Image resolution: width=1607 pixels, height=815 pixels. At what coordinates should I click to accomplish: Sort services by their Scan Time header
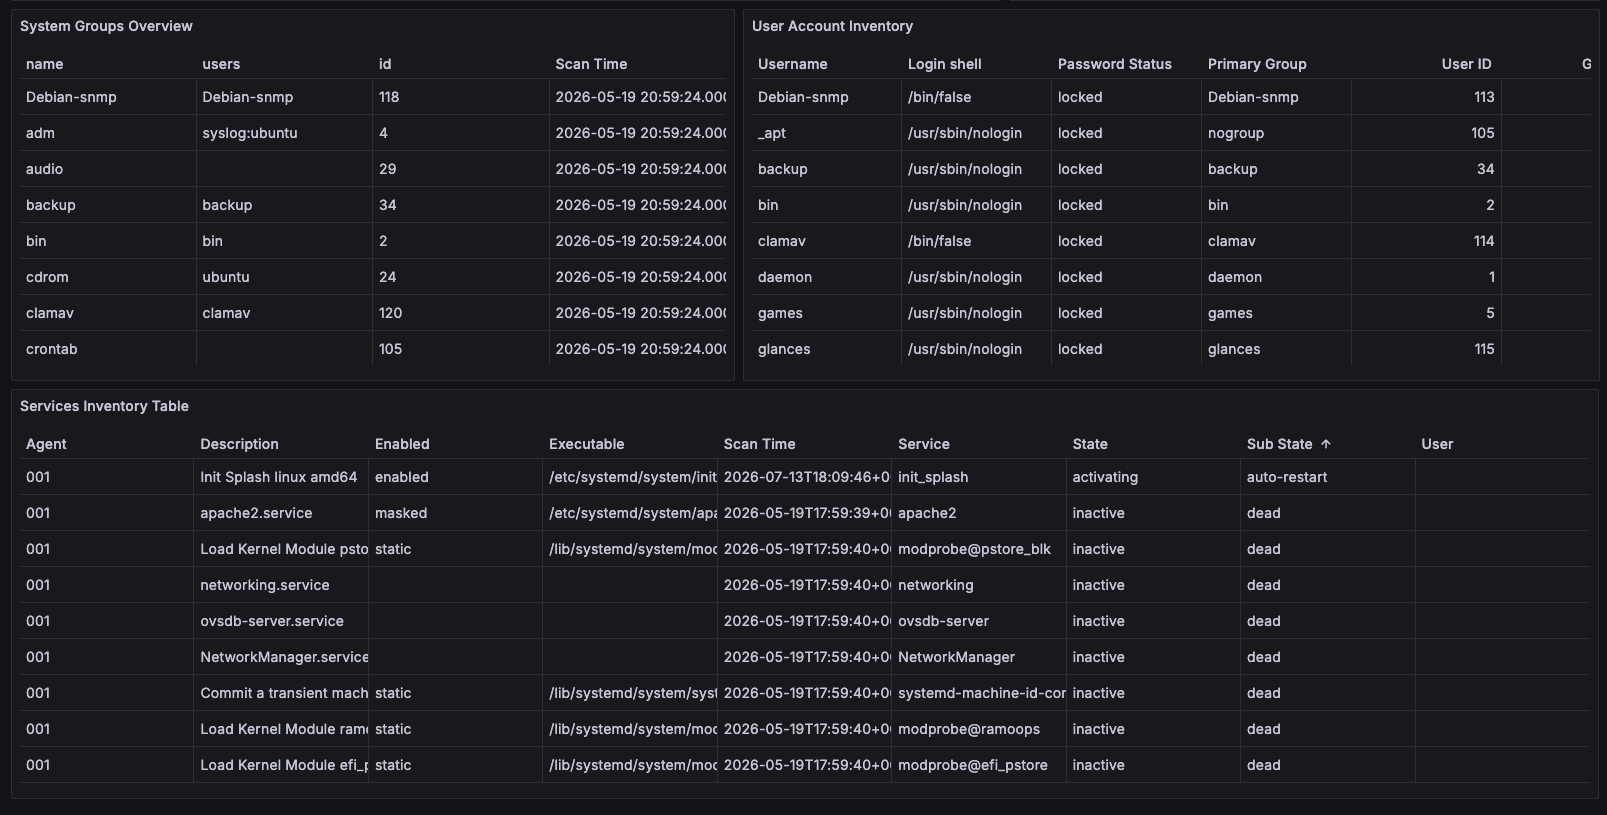(759, 444)
